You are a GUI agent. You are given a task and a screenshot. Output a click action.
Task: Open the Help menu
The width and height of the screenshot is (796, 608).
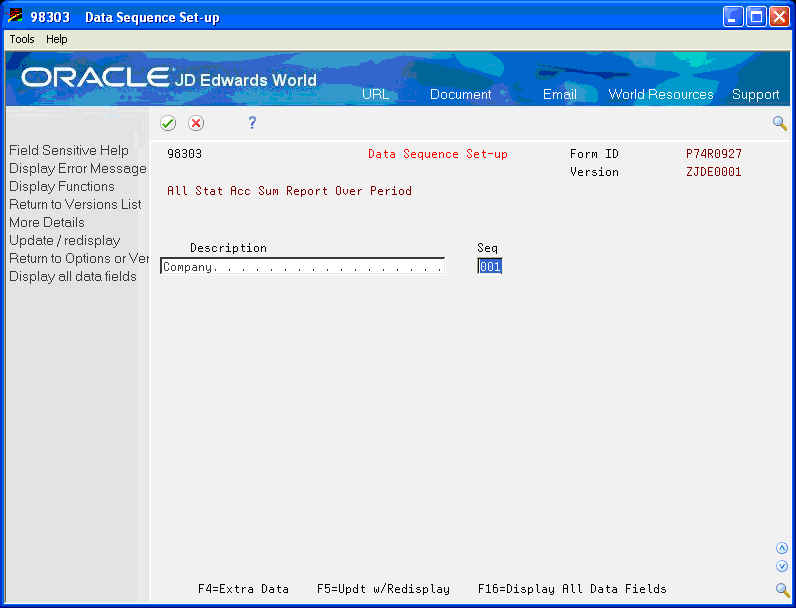pyautogui.click(x=56, y=39)
